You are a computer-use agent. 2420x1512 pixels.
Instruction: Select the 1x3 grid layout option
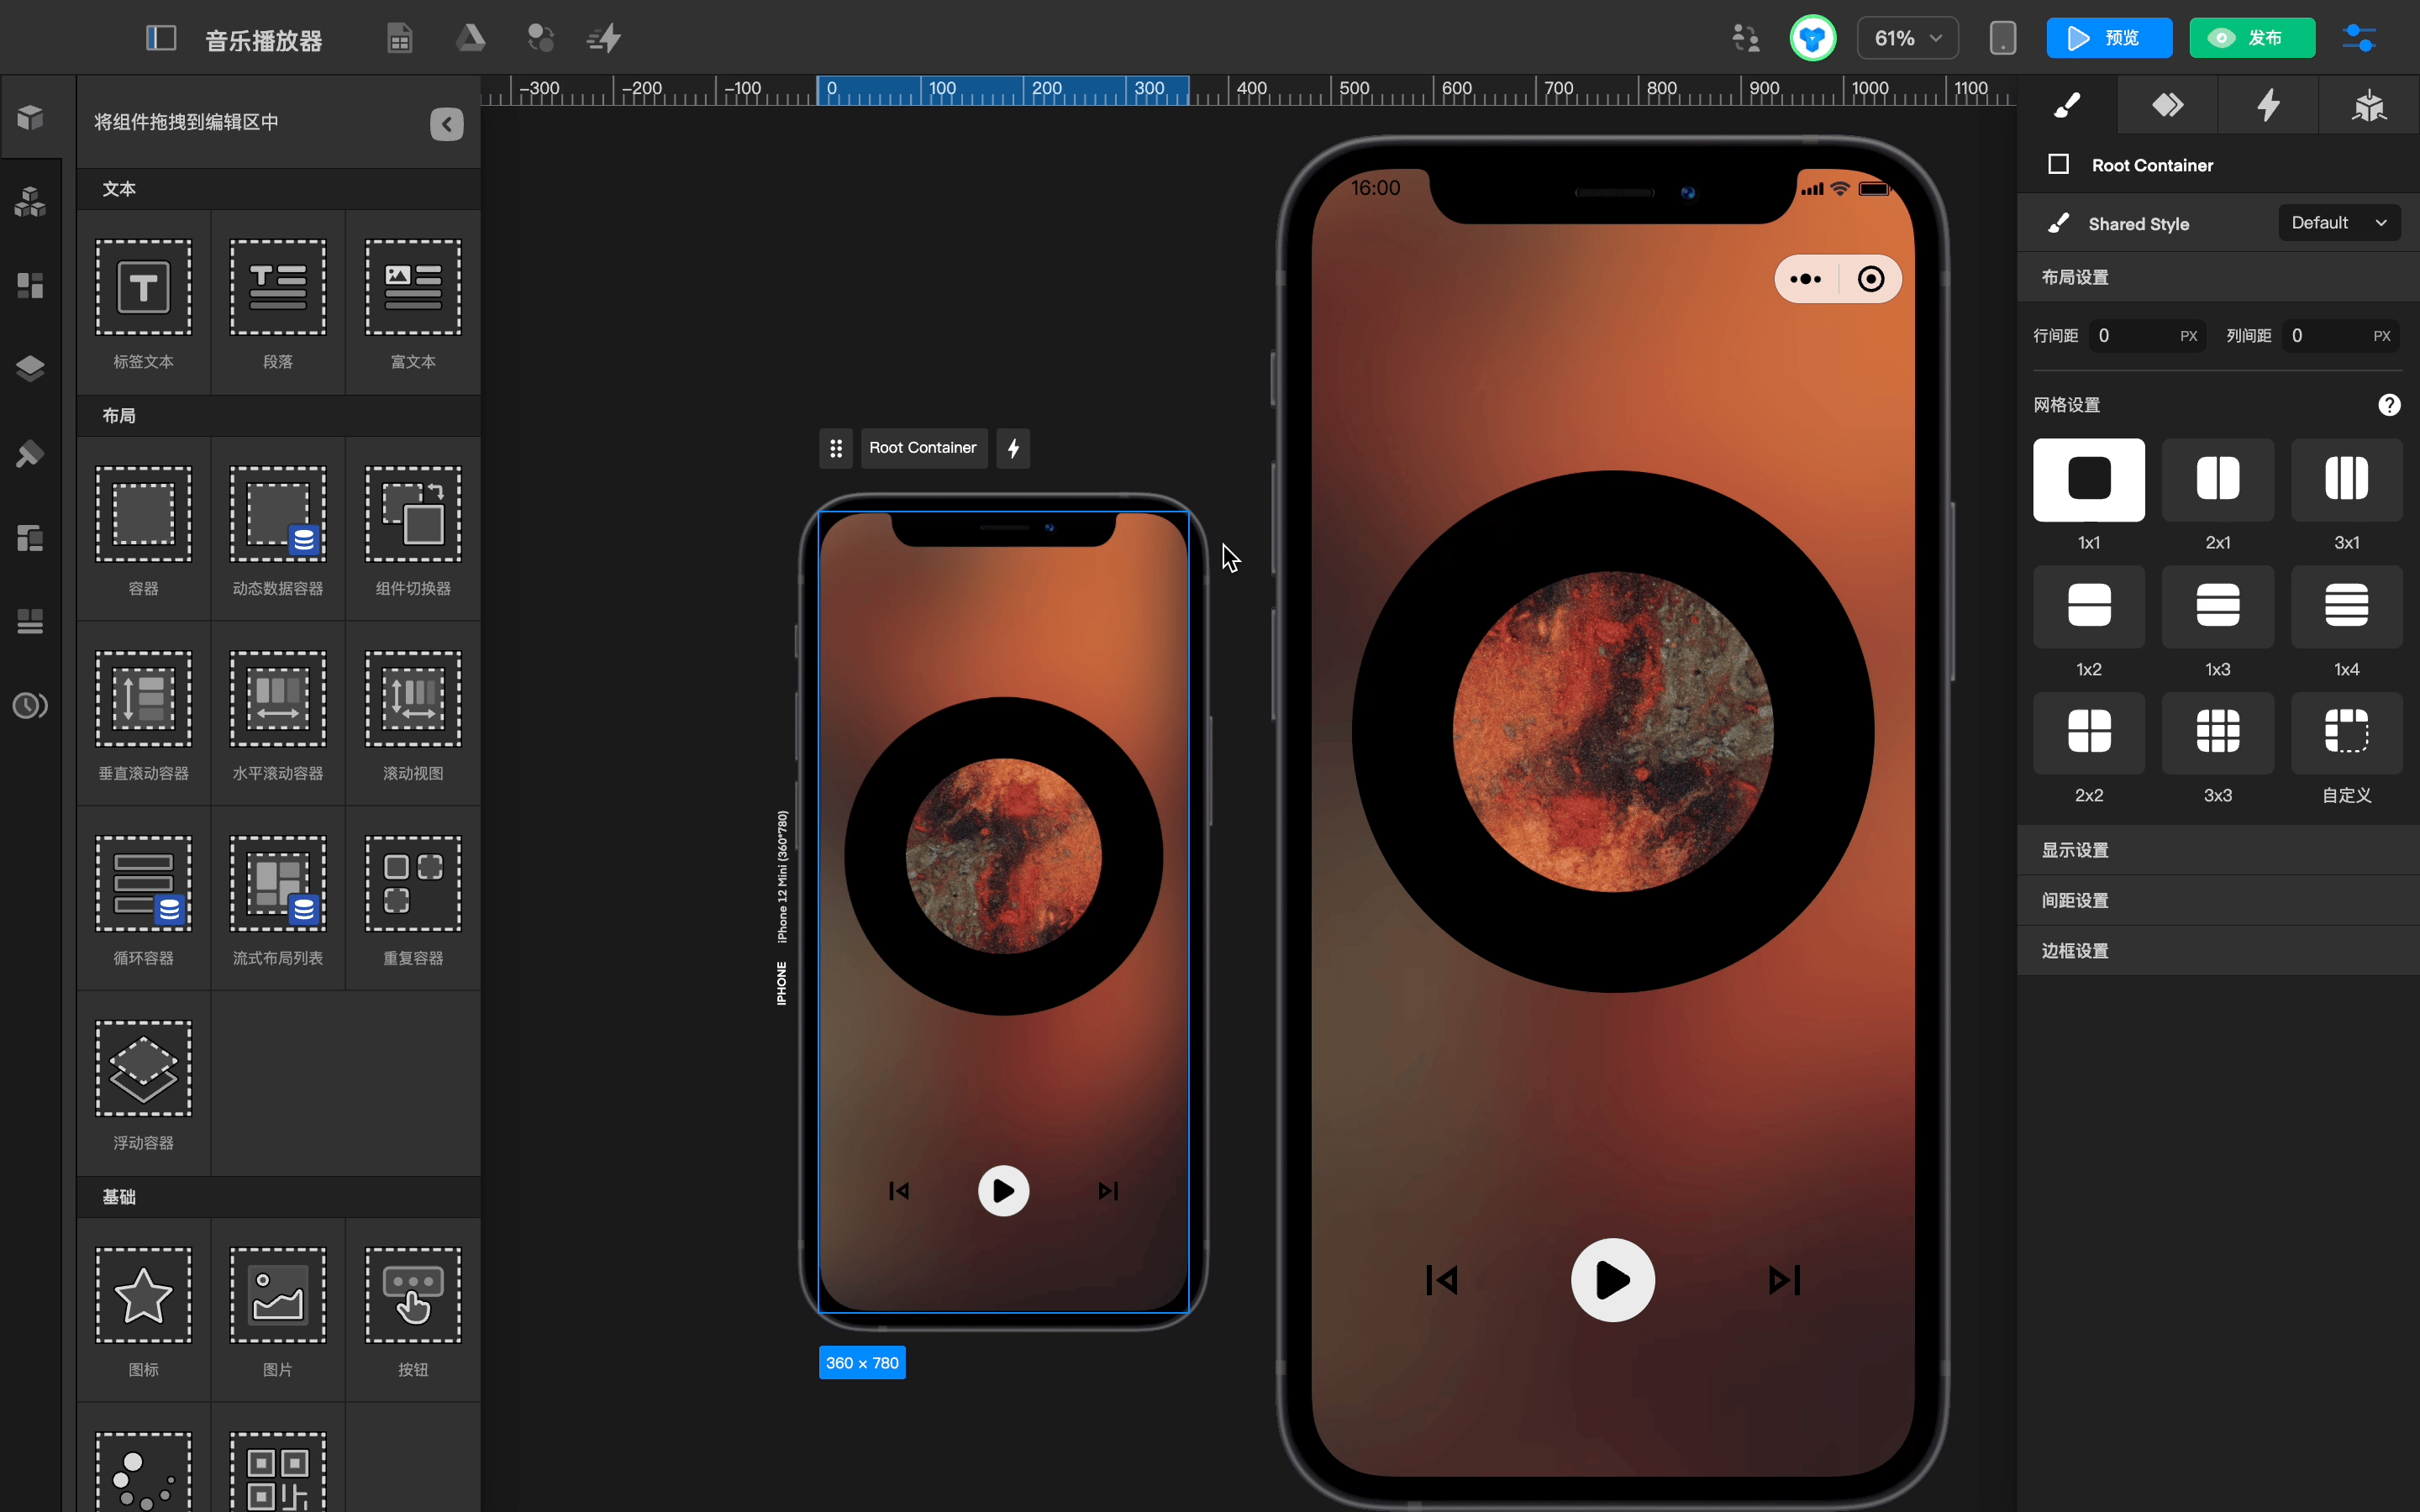click(x=2217, y=606)
